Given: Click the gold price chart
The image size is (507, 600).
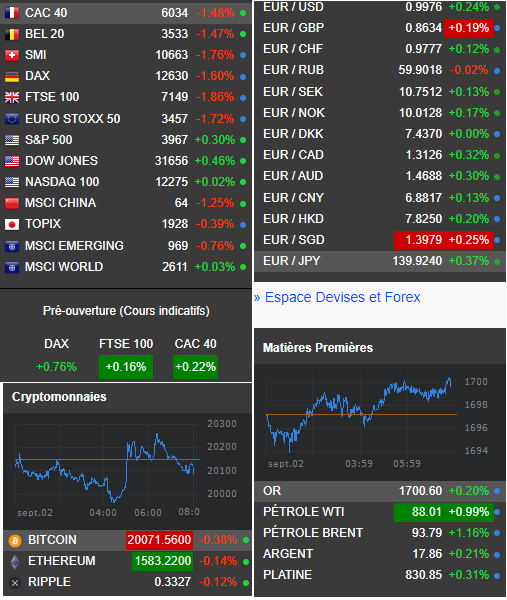Looking at the screenshot, I should 362,415.
